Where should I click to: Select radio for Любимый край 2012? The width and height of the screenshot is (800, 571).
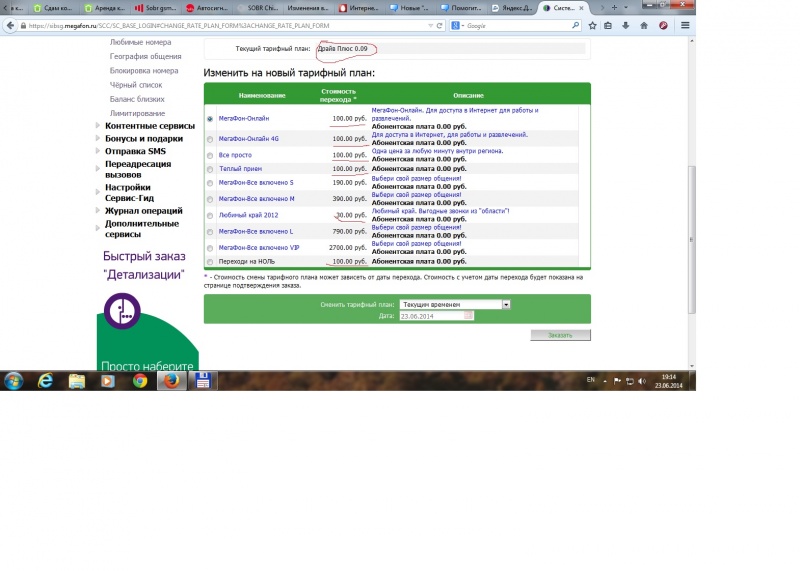(x=210, y=215)
